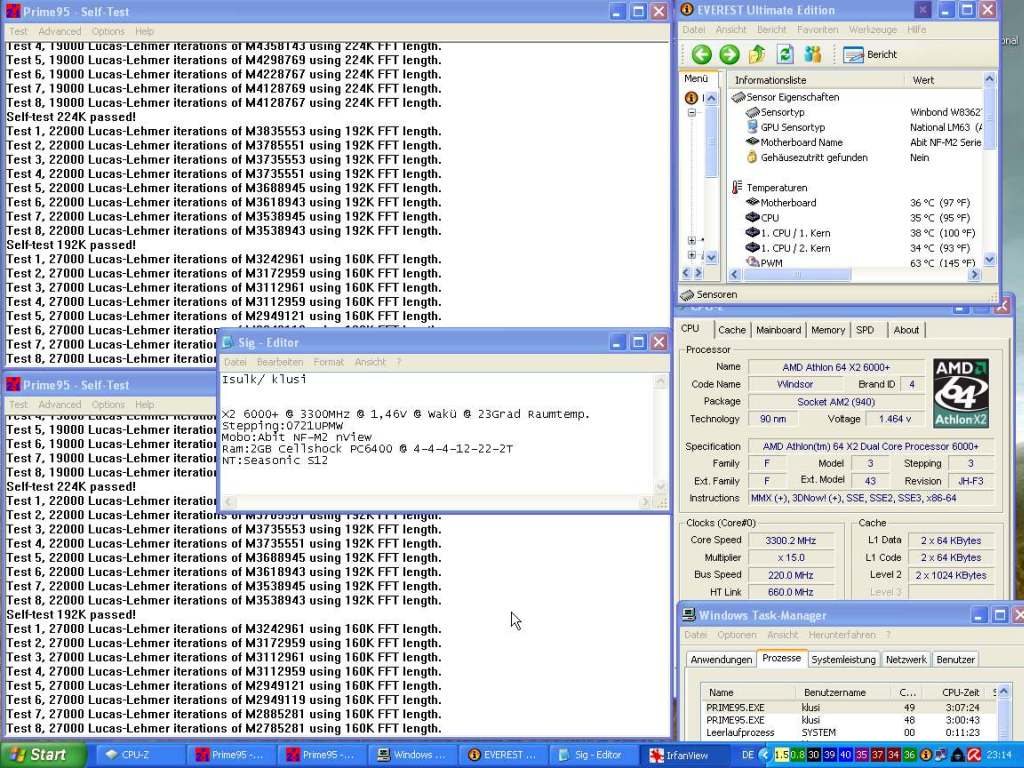Screen dimensions: 1024x768
Task: Switch to the Systemleistung tab in Task-Manager
Action: tap(843, 660)
